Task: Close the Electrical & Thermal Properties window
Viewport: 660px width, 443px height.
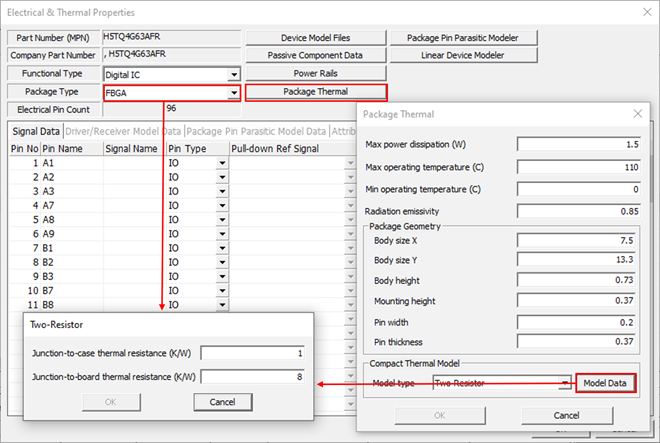Action: coord(643,14)
